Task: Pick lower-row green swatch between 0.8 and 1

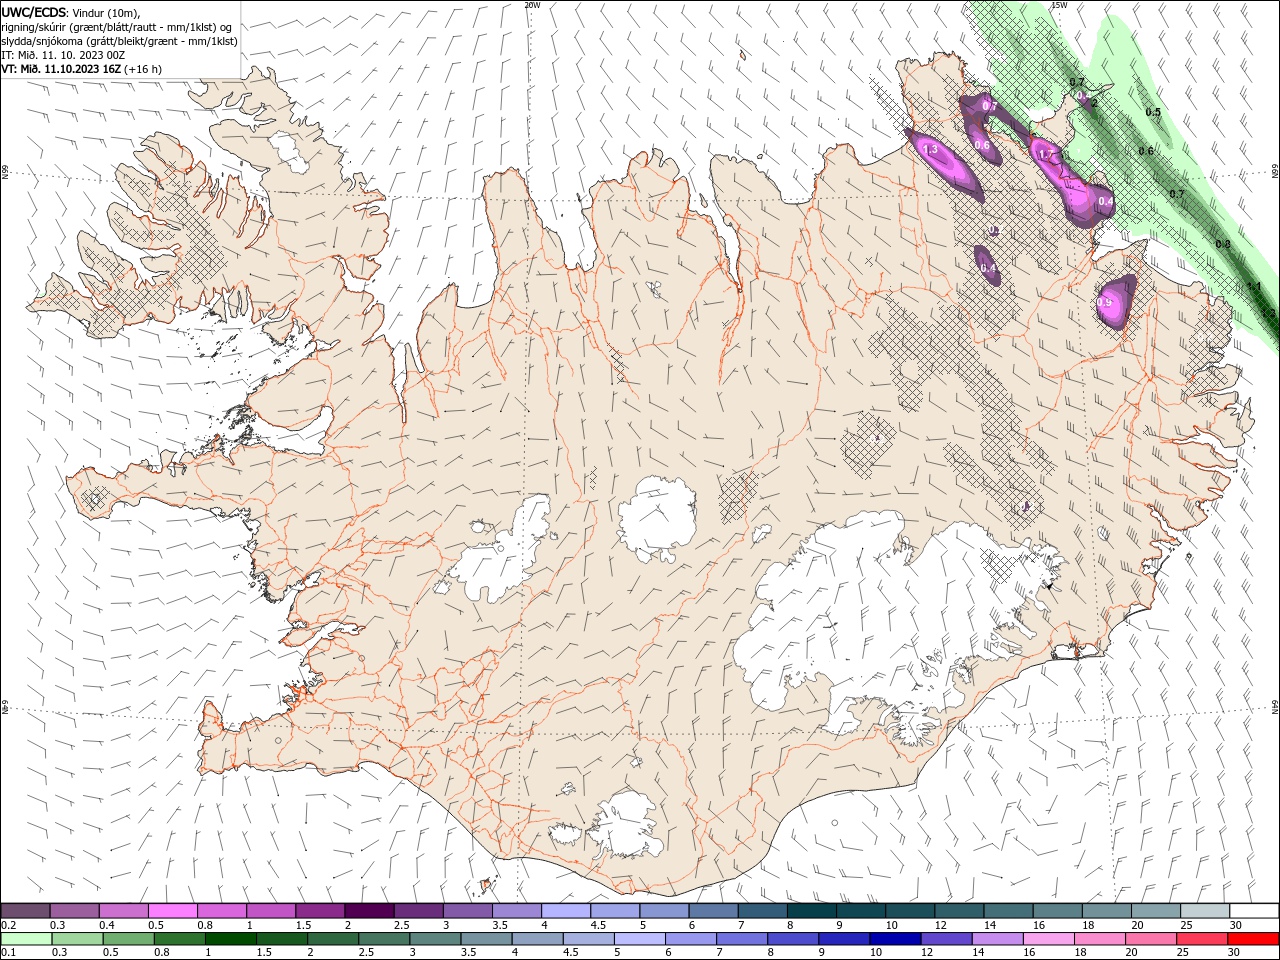Action: [179, 939]
